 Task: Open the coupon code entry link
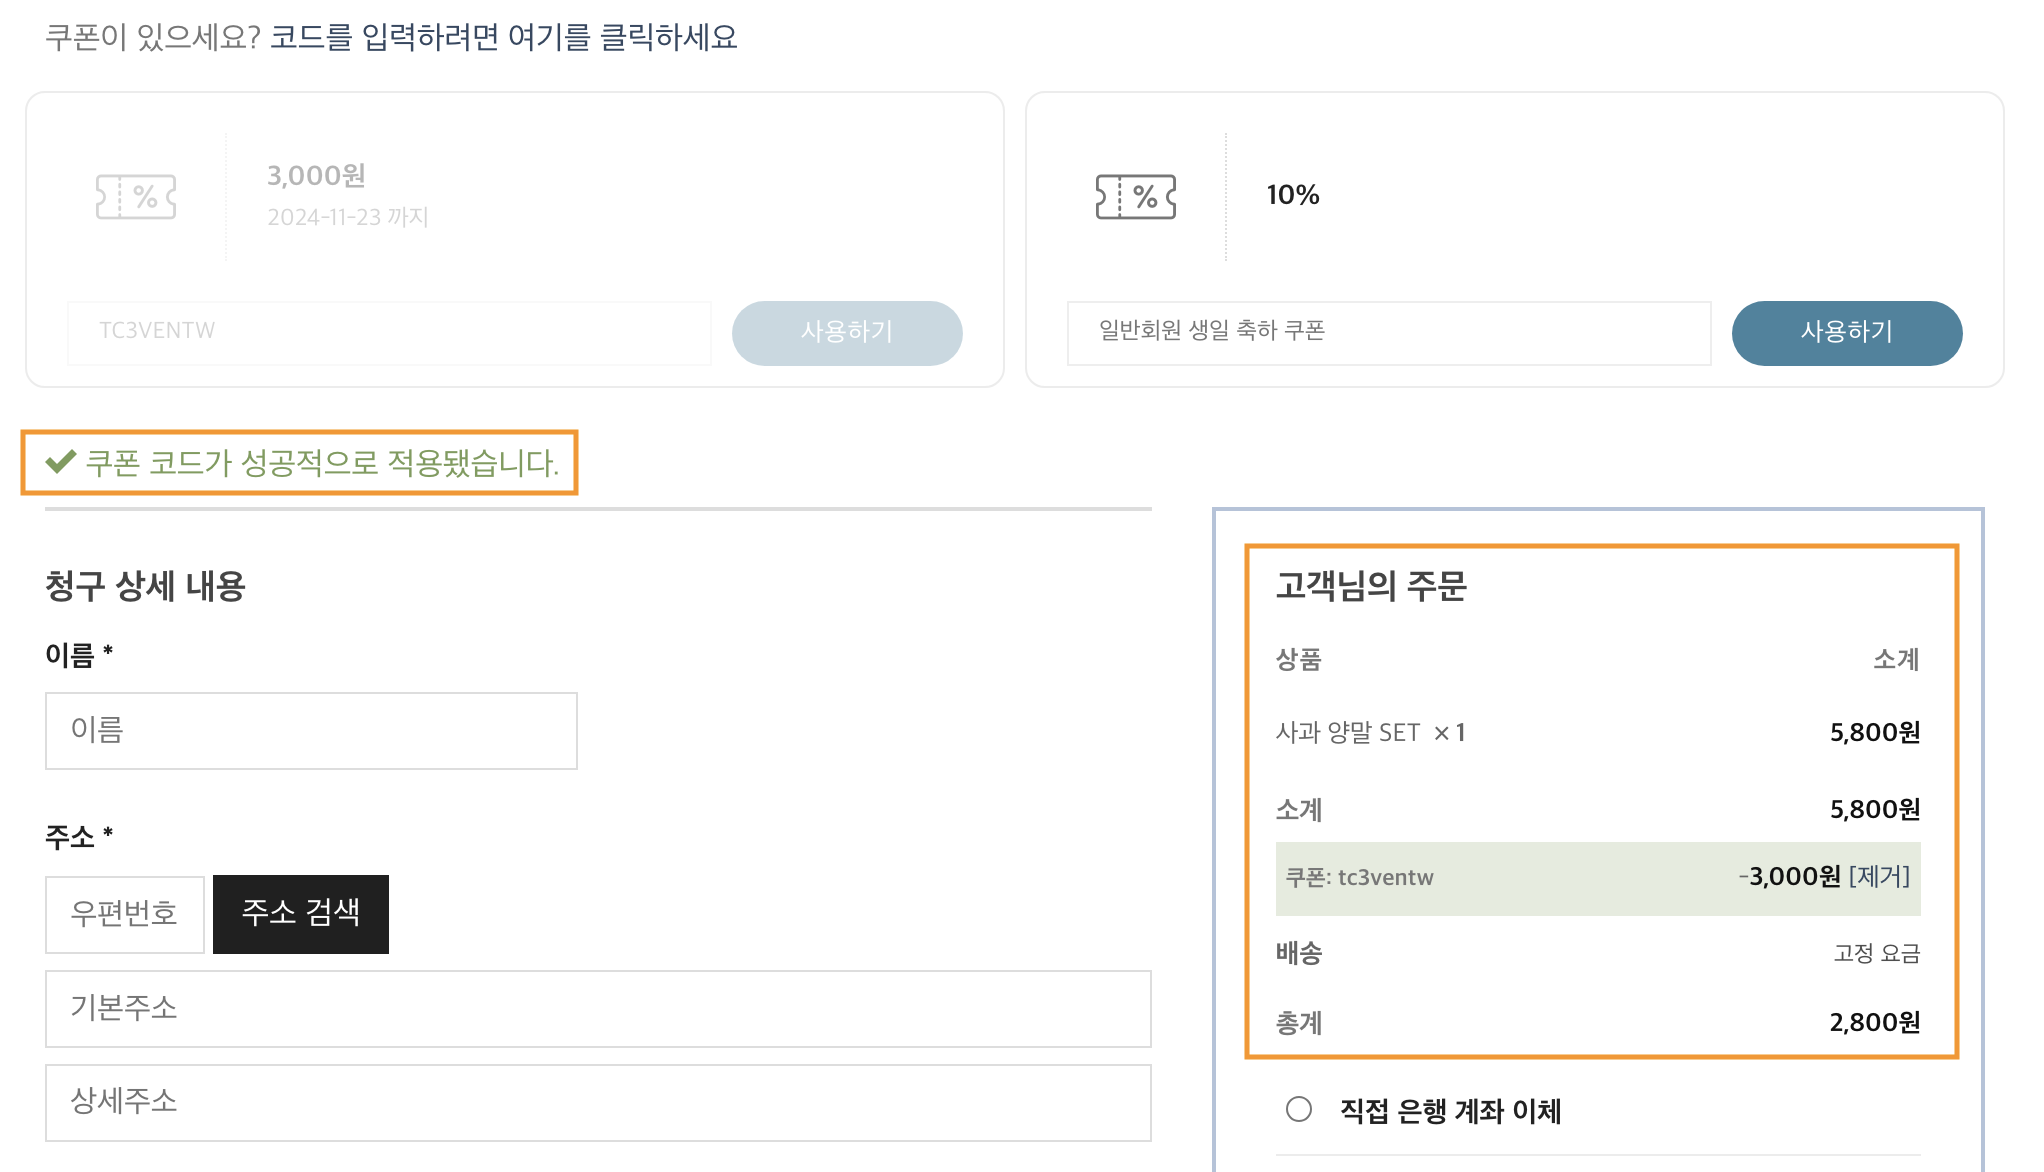[x=504, y=38]
